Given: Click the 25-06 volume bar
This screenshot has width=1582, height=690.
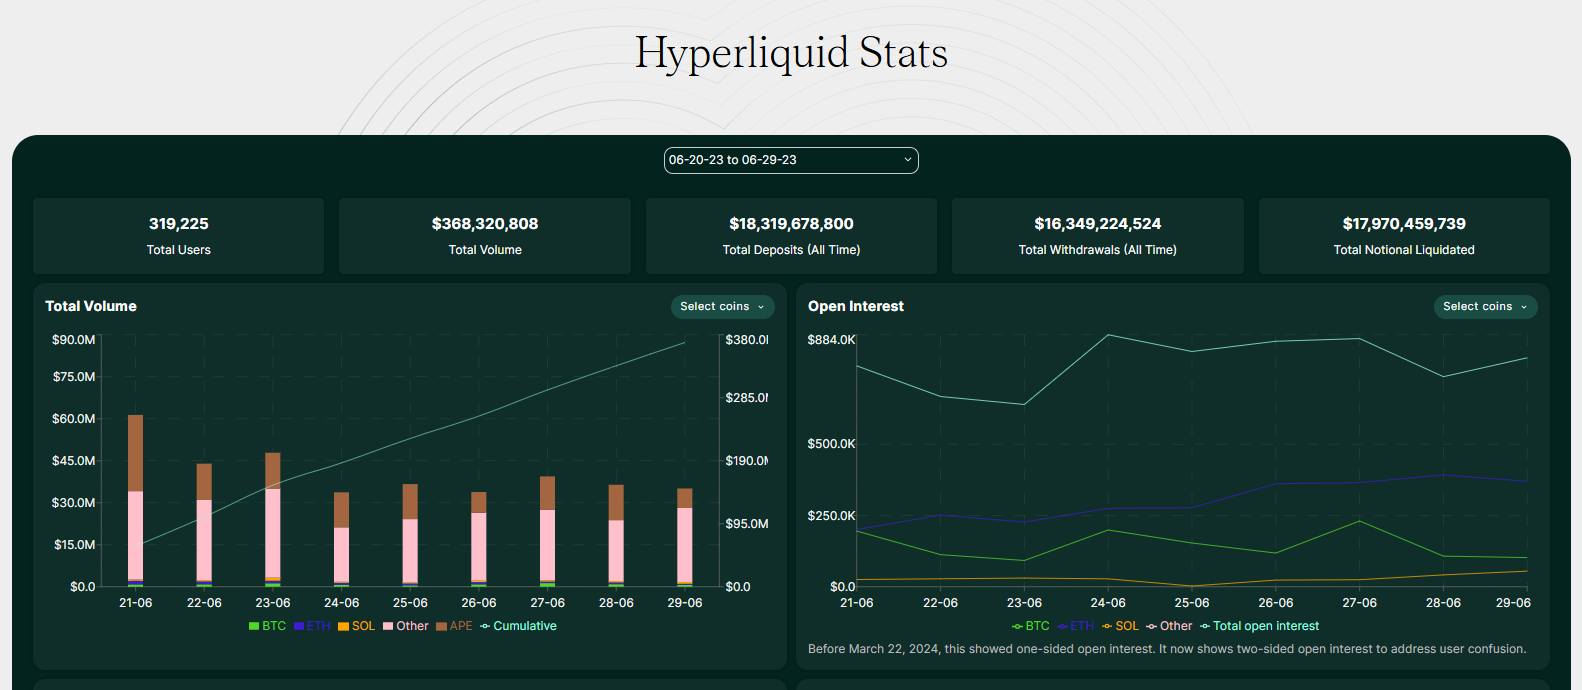Looking at the screenshot, I should tap(410, 535).
